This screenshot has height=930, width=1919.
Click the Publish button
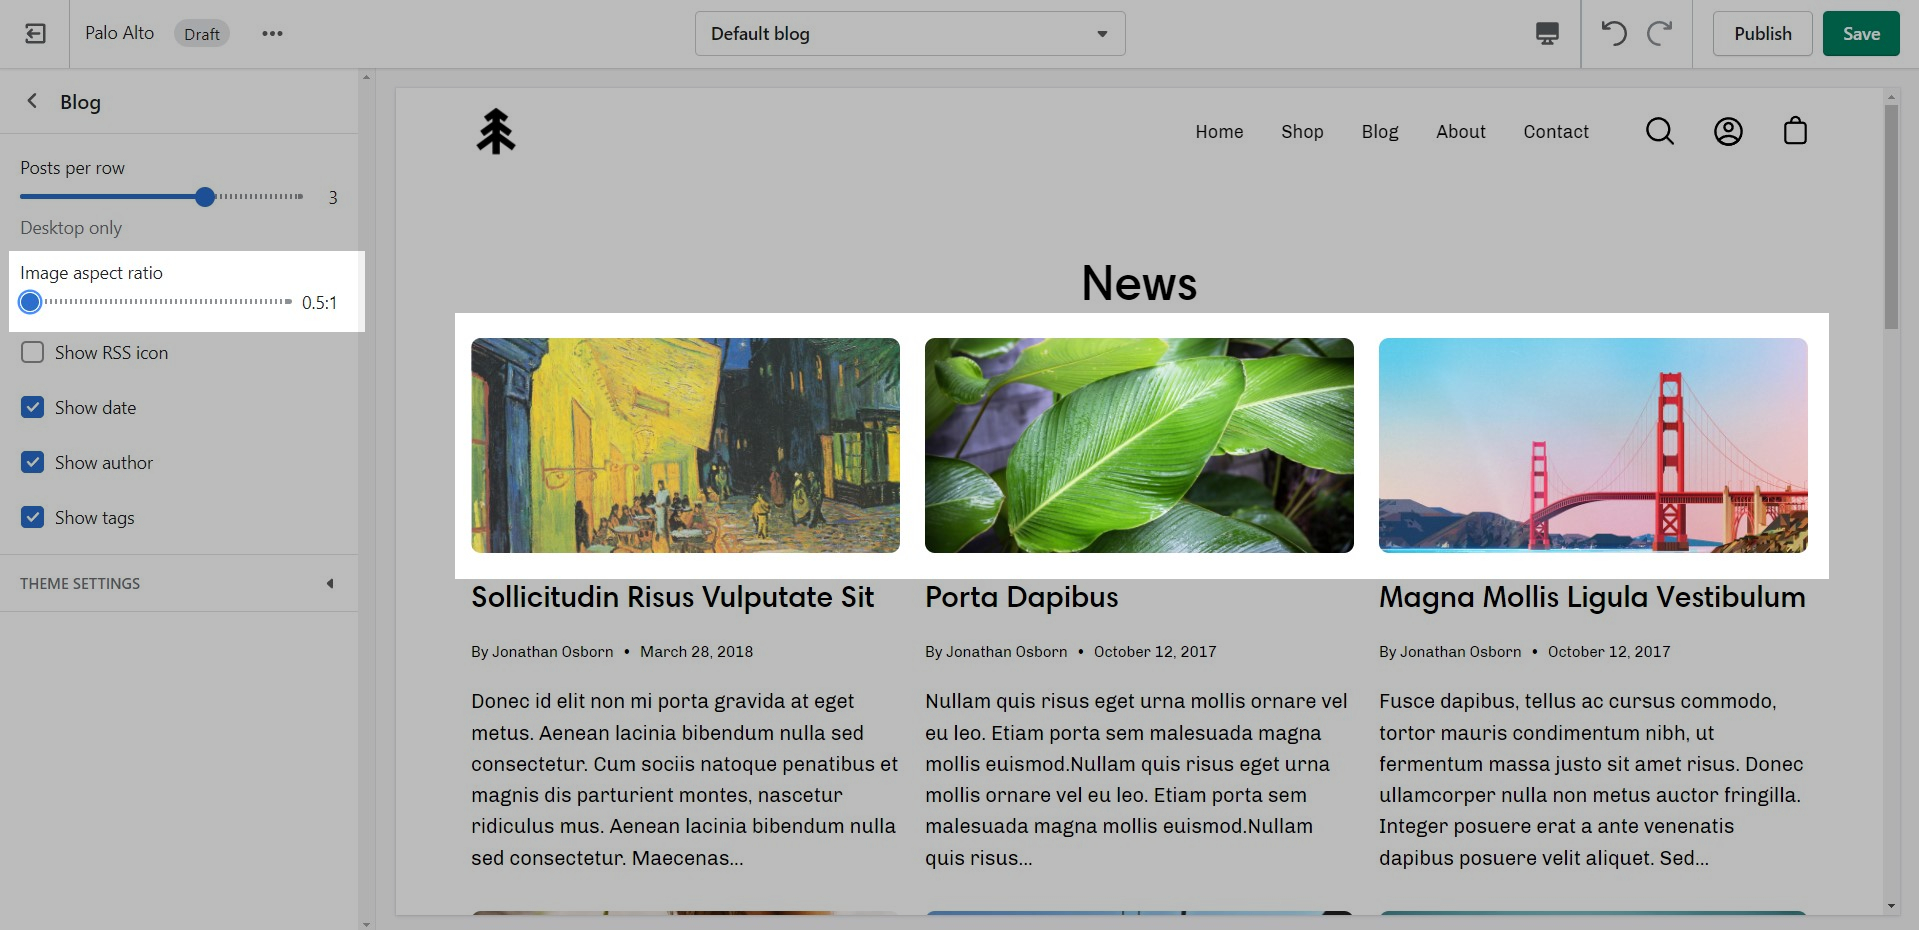1761,34
